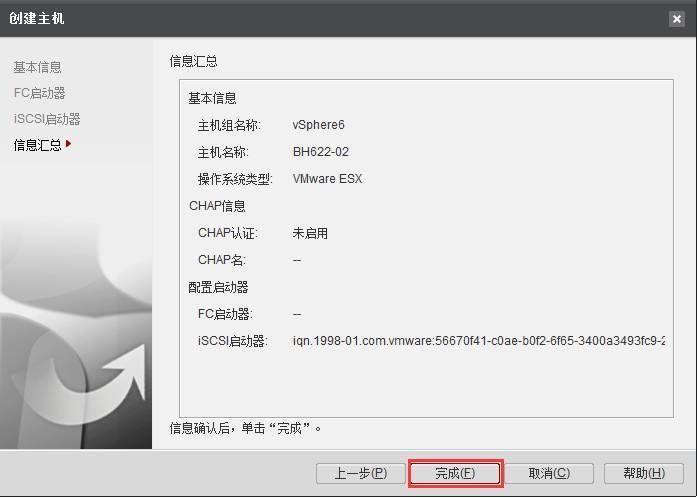697x498 pixels.
Task: Open help via 帮助(H) button
Action: pyautogui.click(x=645, y=473)
